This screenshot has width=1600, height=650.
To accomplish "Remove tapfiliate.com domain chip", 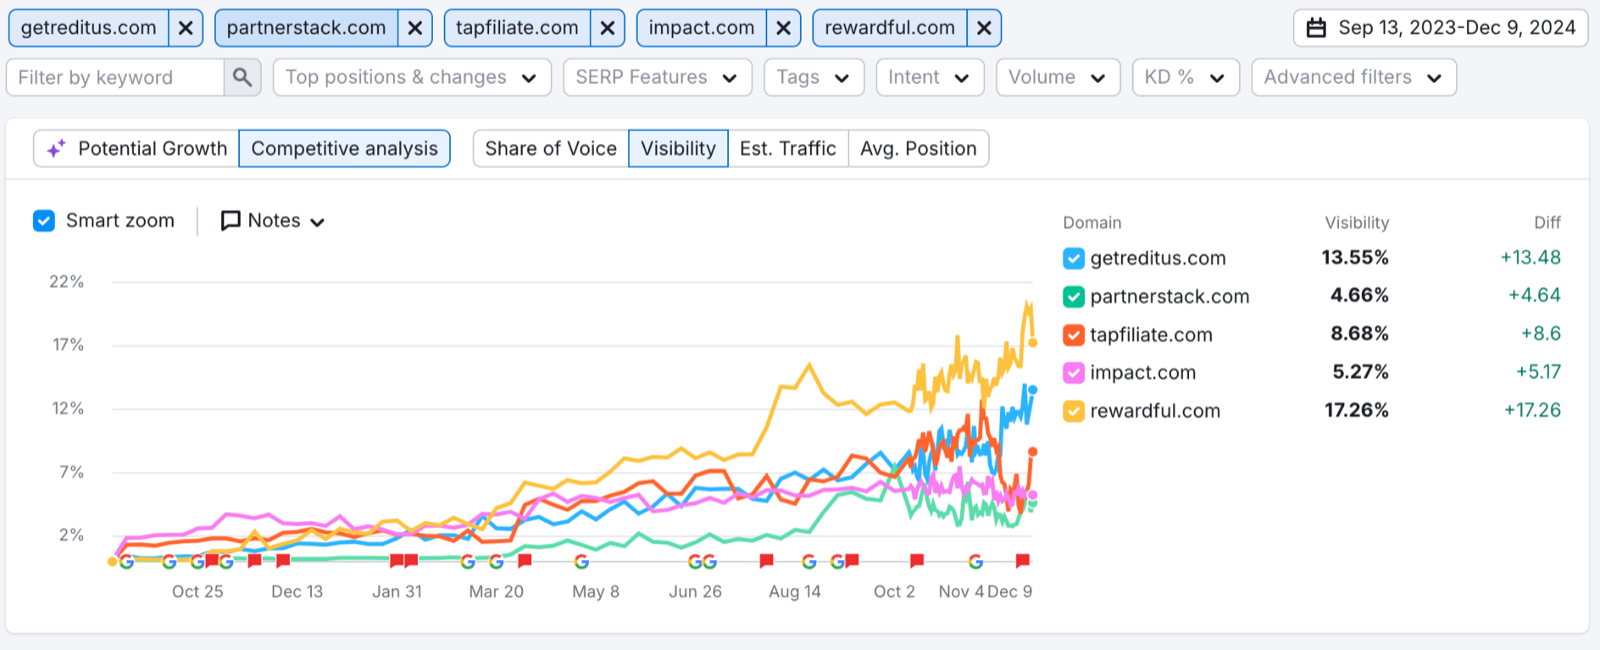I will coord(607,28).
